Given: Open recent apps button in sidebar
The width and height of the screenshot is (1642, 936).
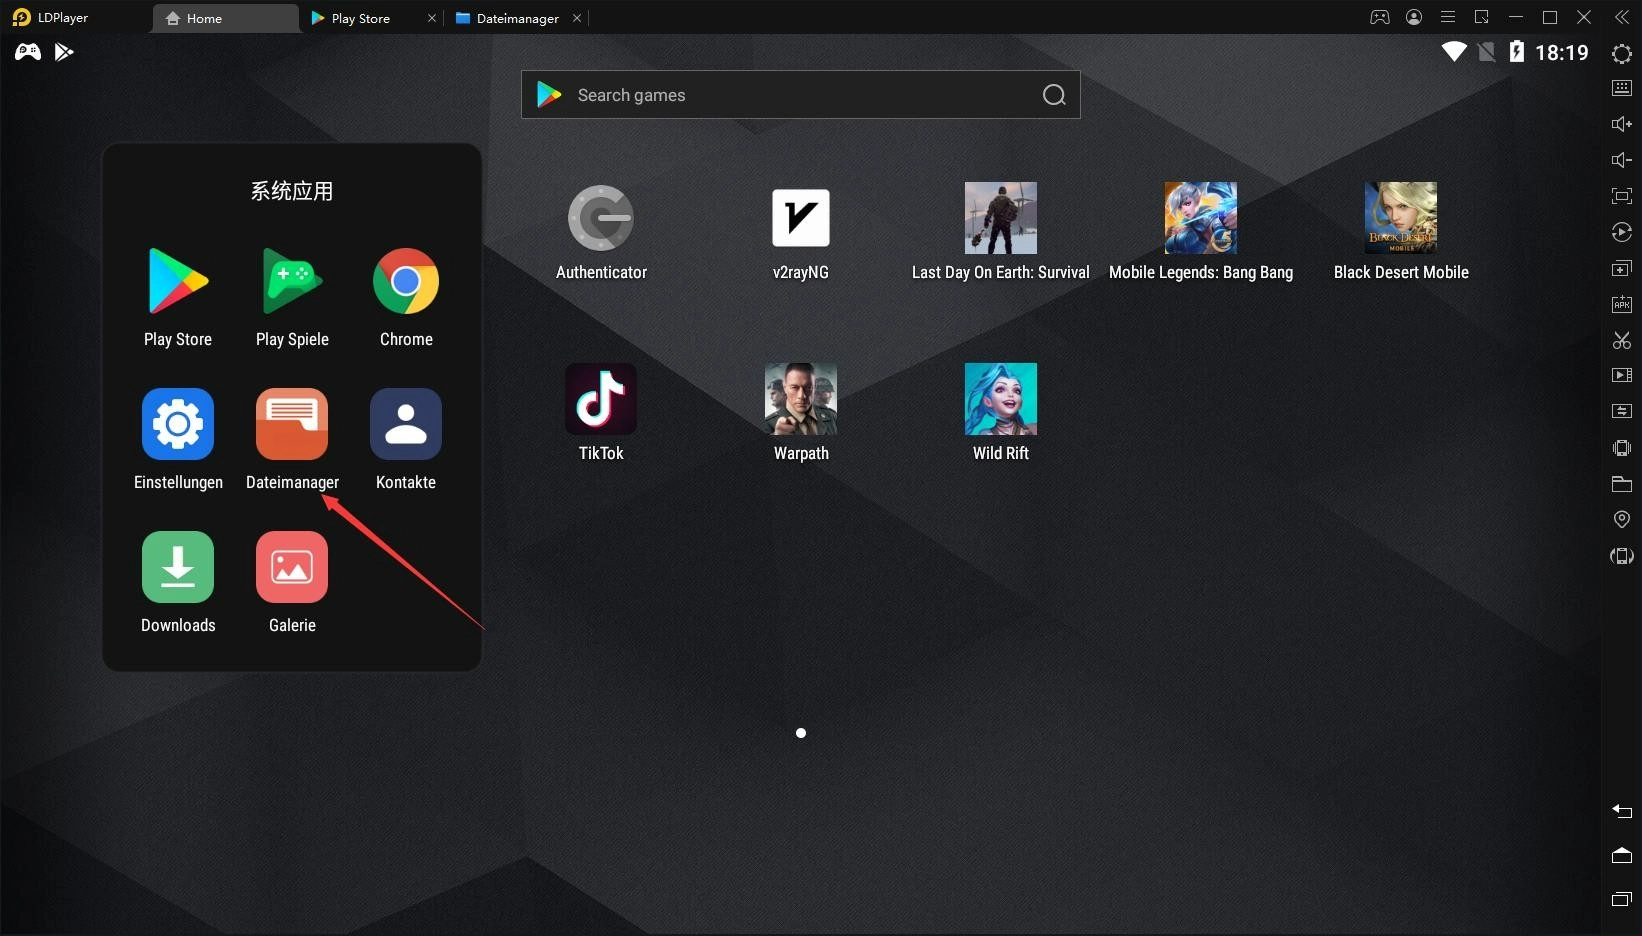Looking at the screenshot, I should coord(1622,899).
